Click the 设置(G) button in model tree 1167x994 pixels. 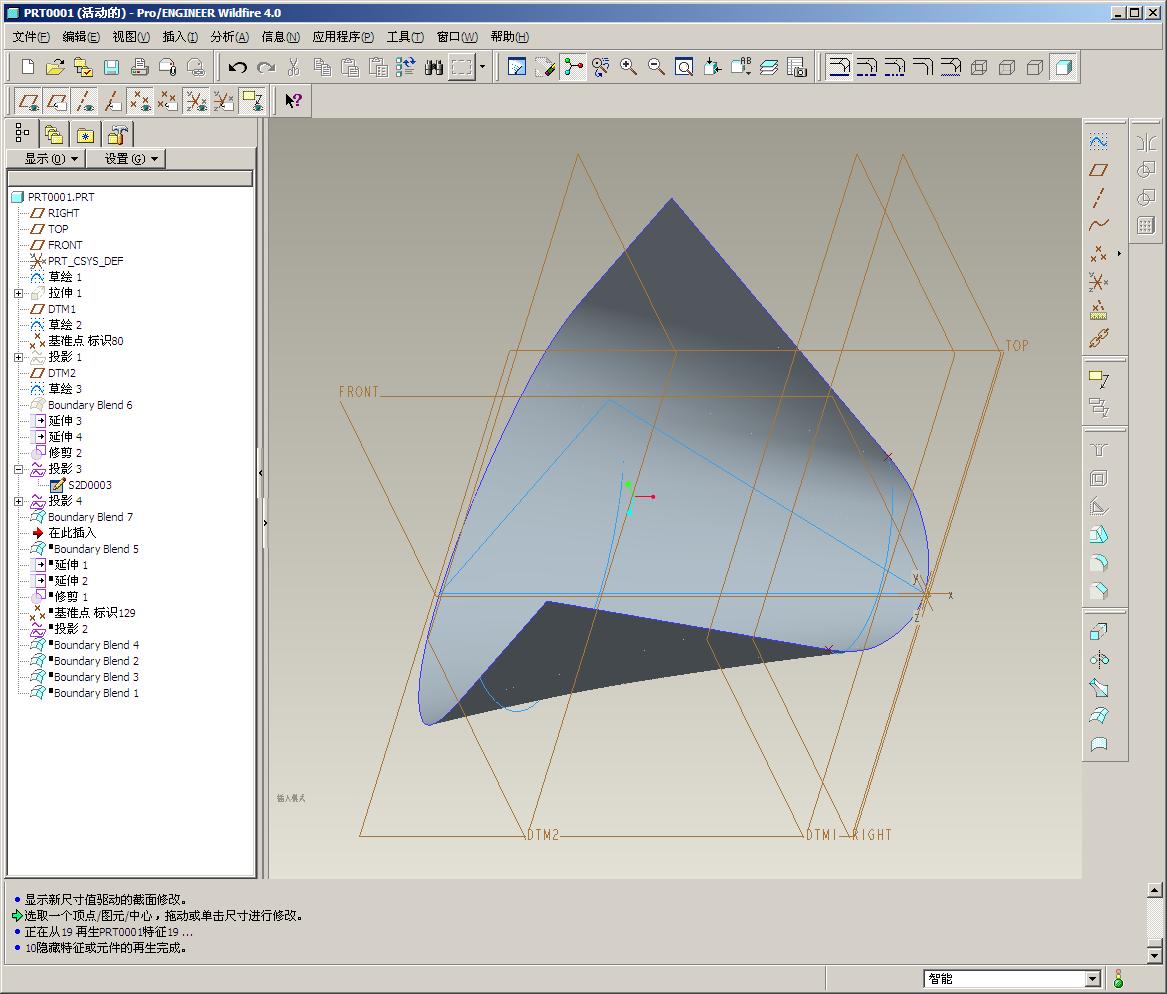coord(125,159)
